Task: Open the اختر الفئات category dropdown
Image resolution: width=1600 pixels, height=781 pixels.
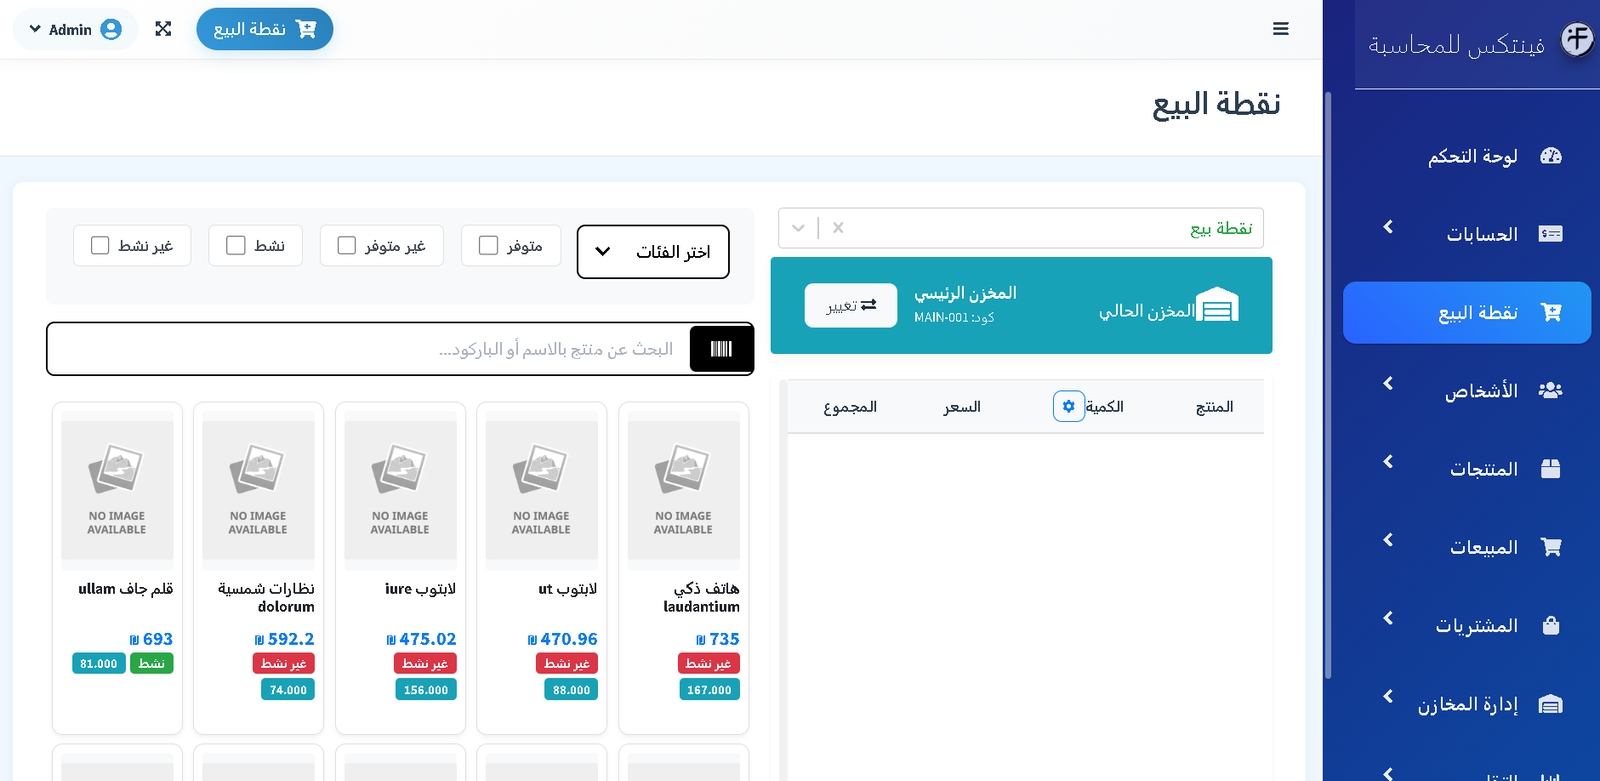Action: click(x=653, y=252)
